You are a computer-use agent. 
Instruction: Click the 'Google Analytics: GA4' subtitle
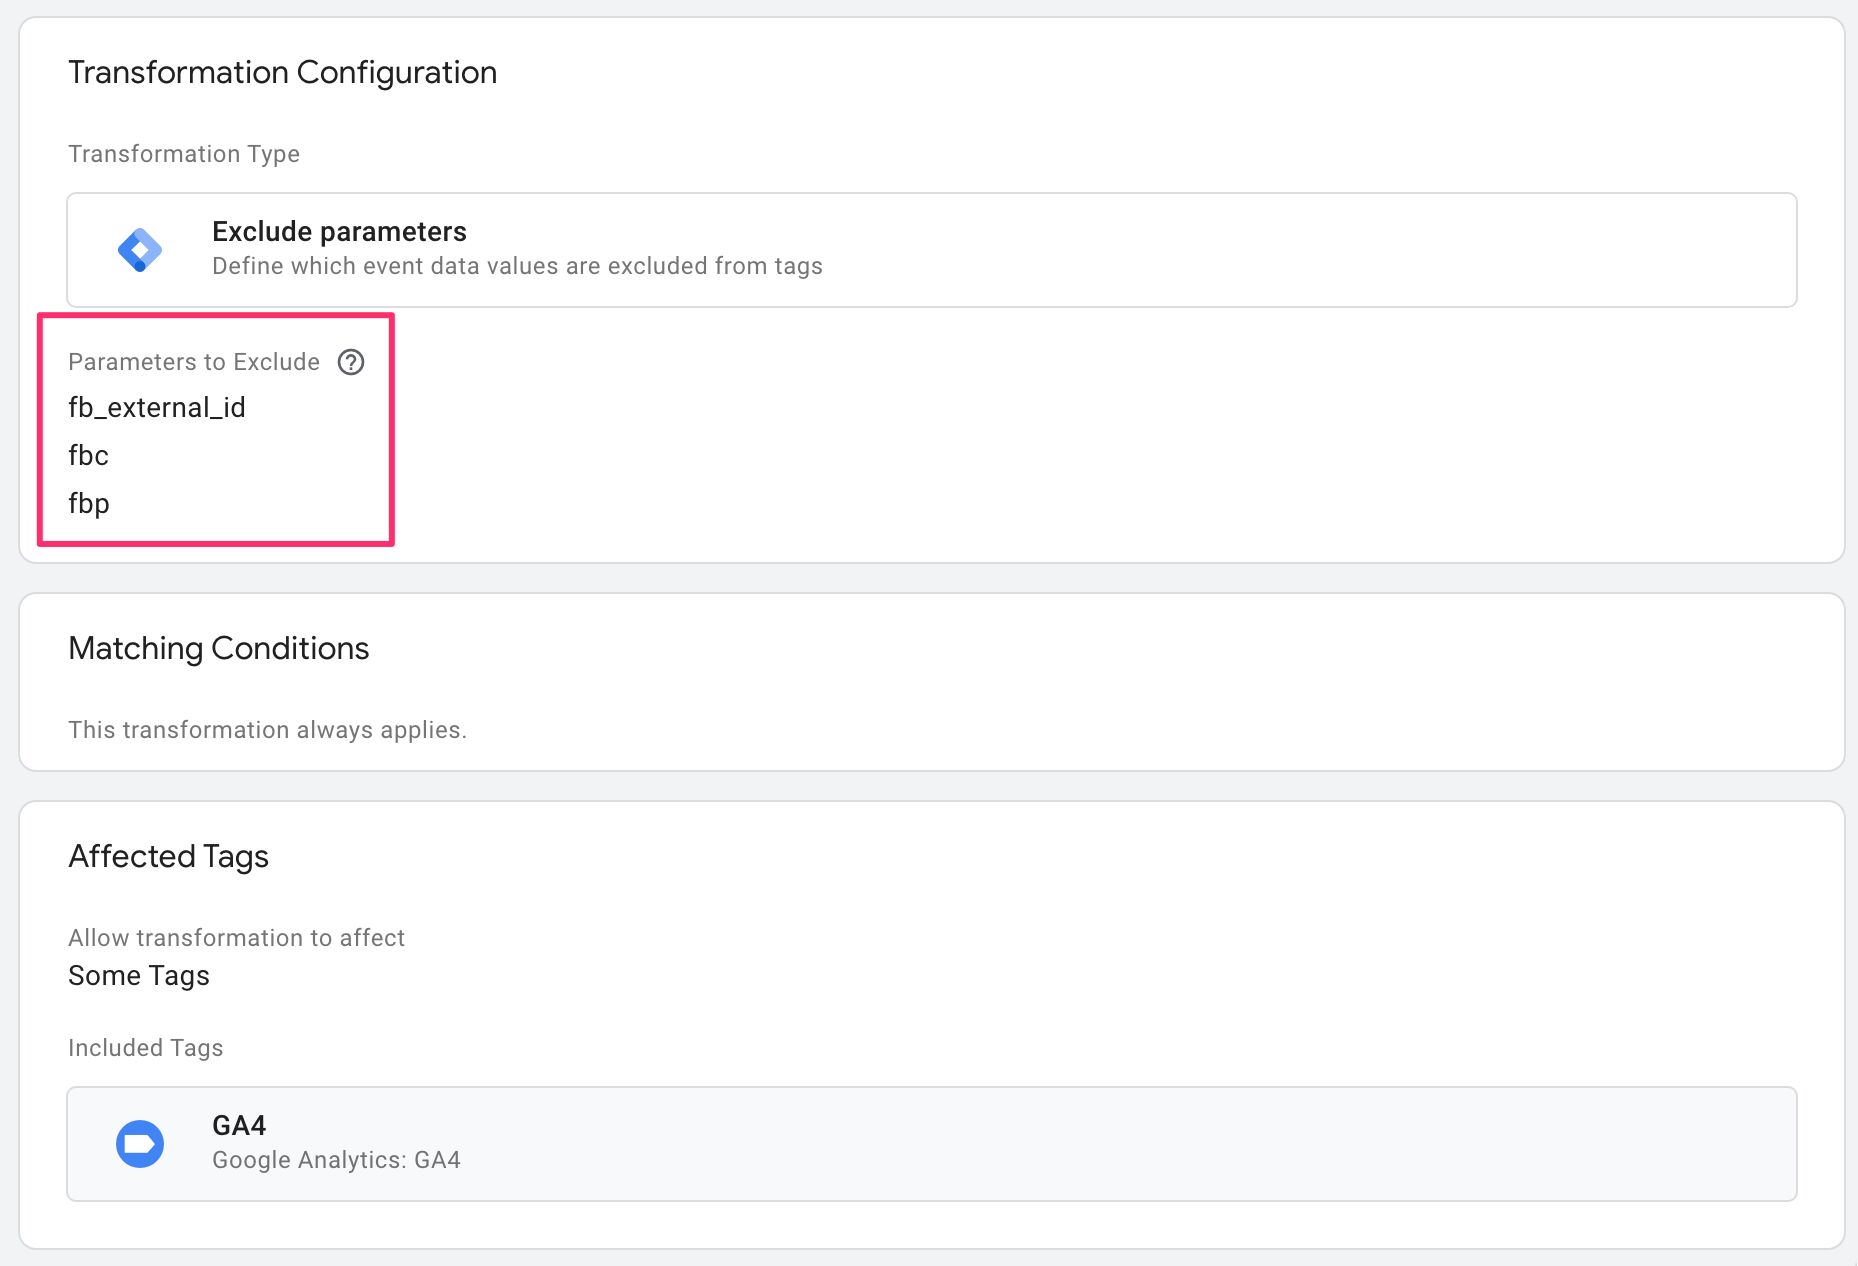click(x=336, y=1160)
